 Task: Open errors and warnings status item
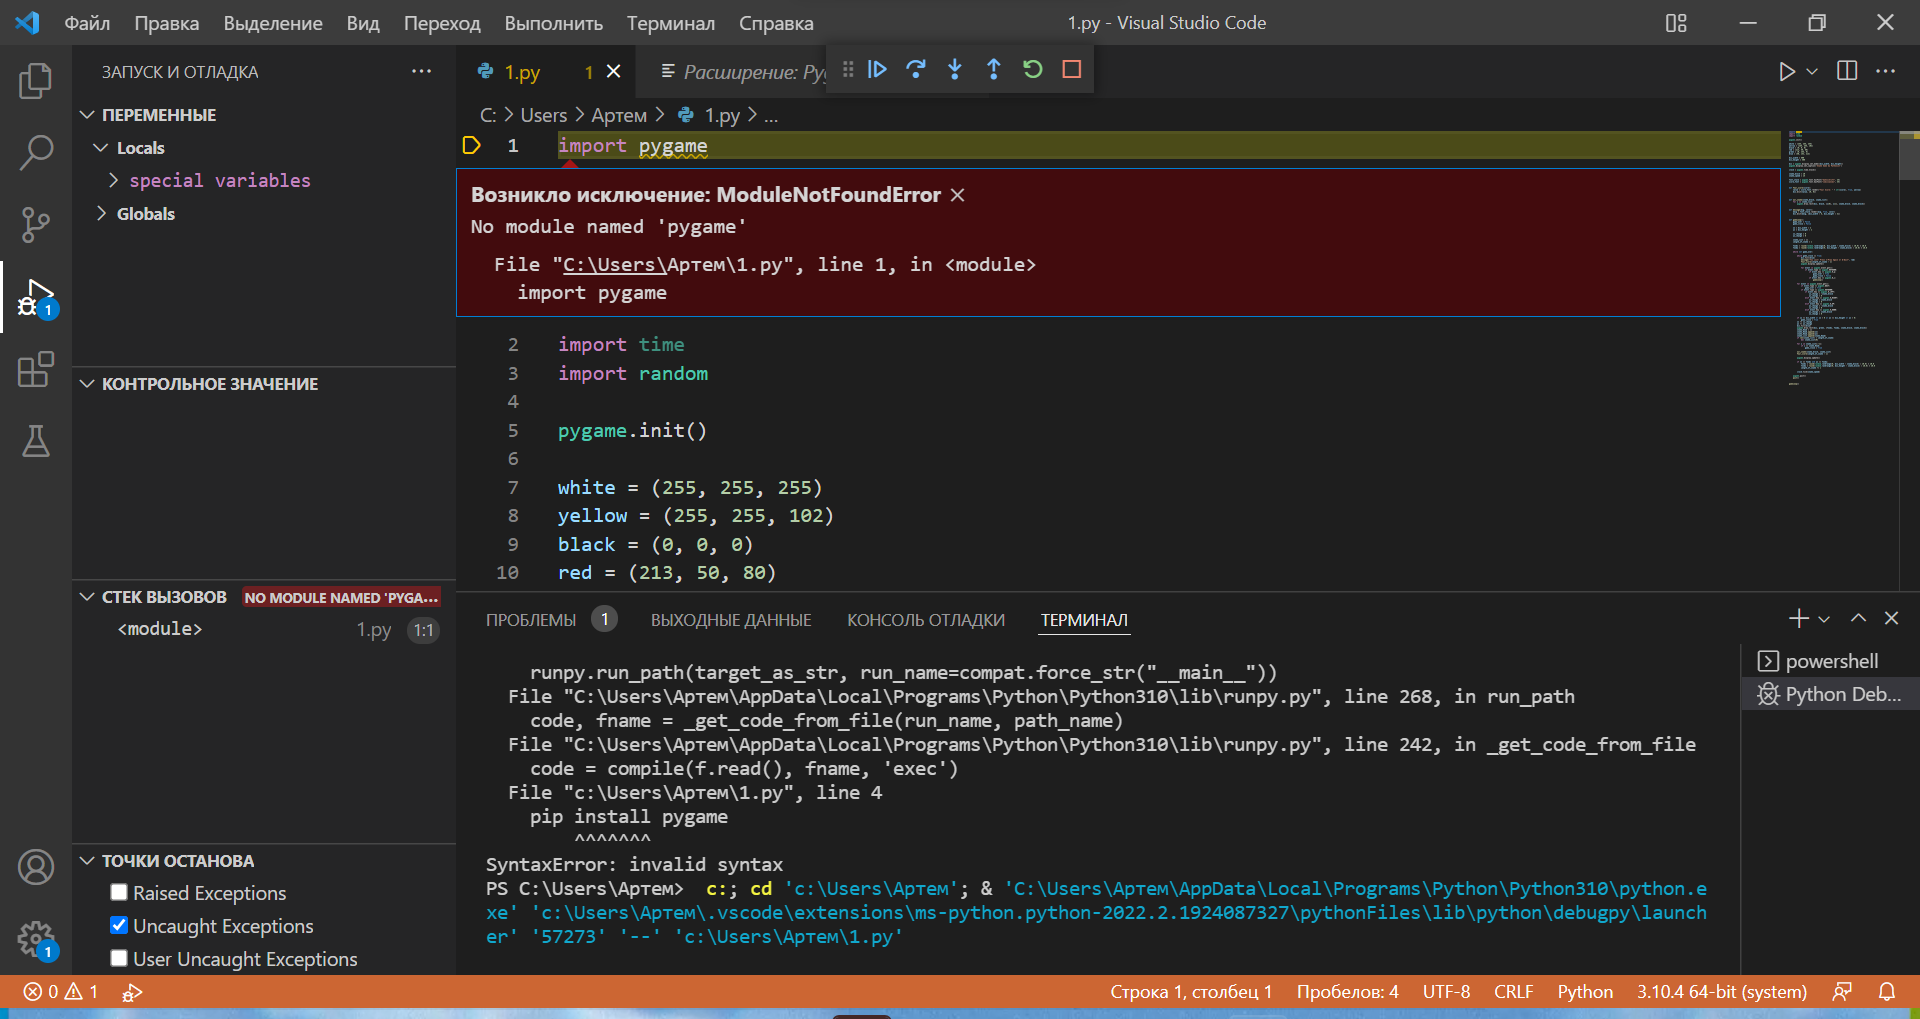[60, 992]
